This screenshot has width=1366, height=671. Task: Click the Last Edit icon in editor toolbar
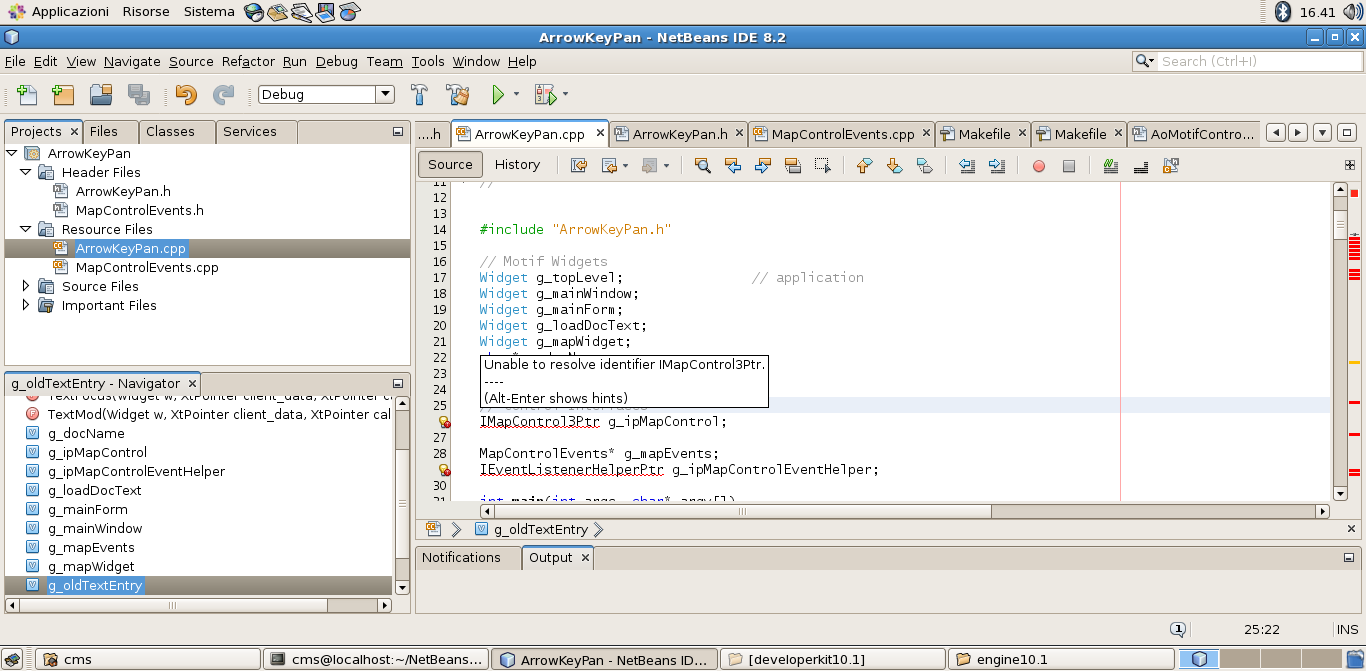579,166
